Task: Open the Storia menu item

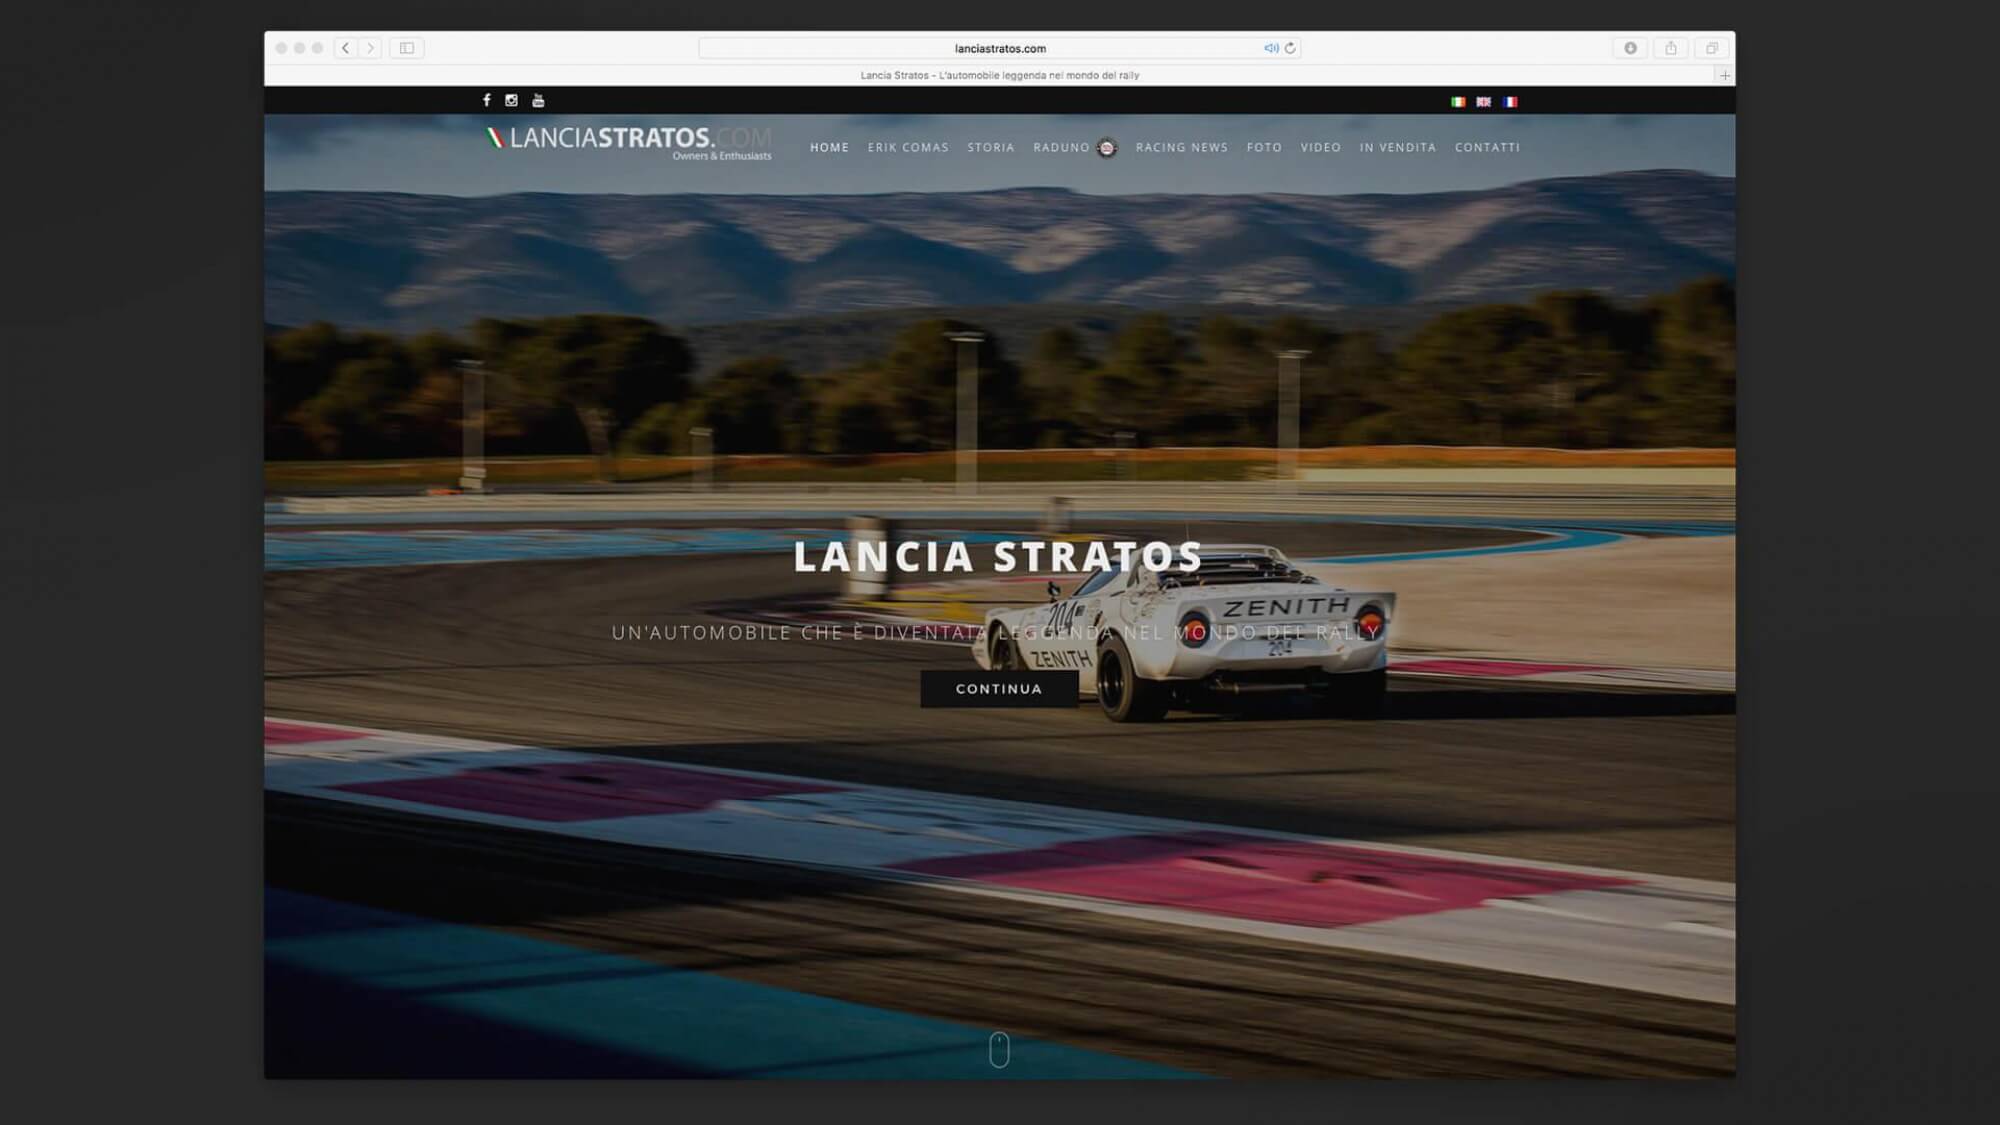Action: (x=991, y=147)
